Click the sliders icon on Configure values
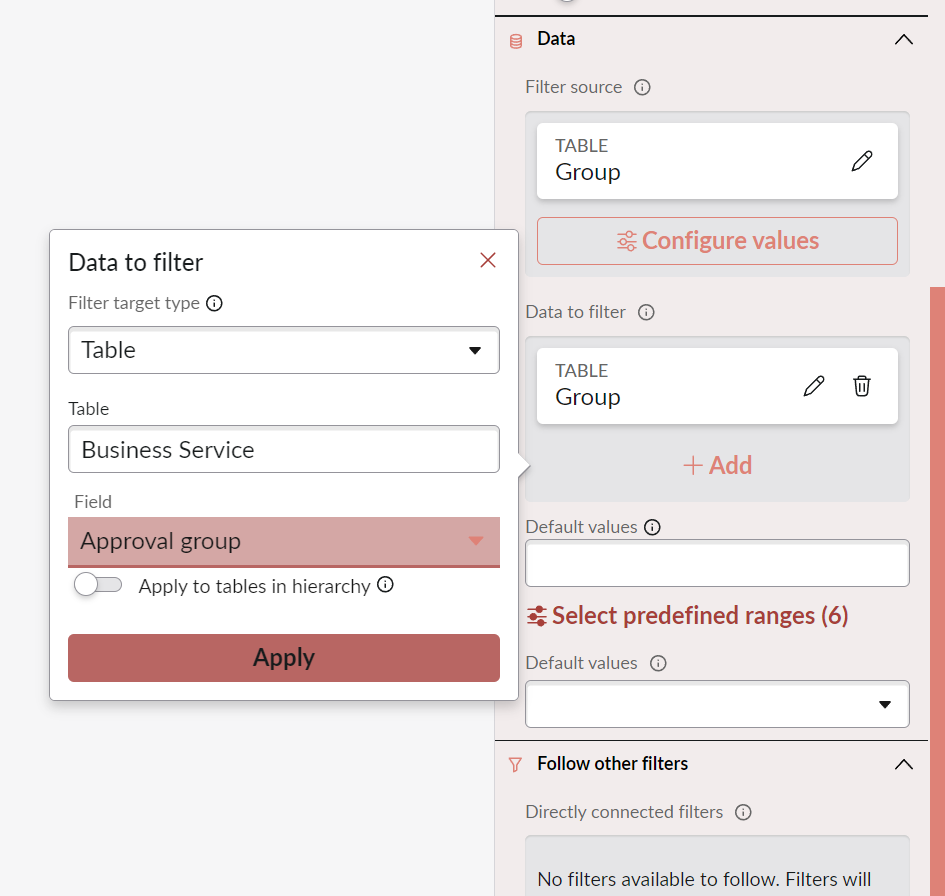Screen dimensions: 945x896 click(x=627, y=241)
